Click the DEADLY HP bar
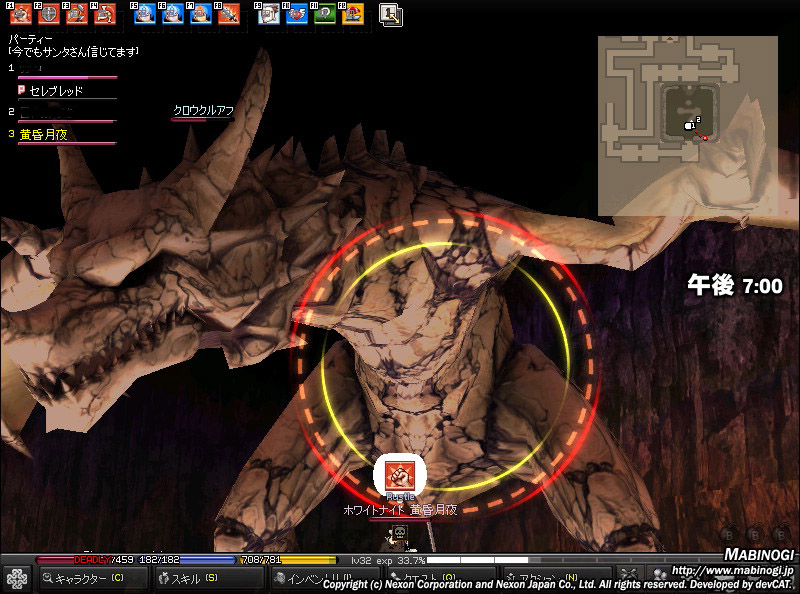Viewport: 800px width, 594px height. [x=86, y=560]
